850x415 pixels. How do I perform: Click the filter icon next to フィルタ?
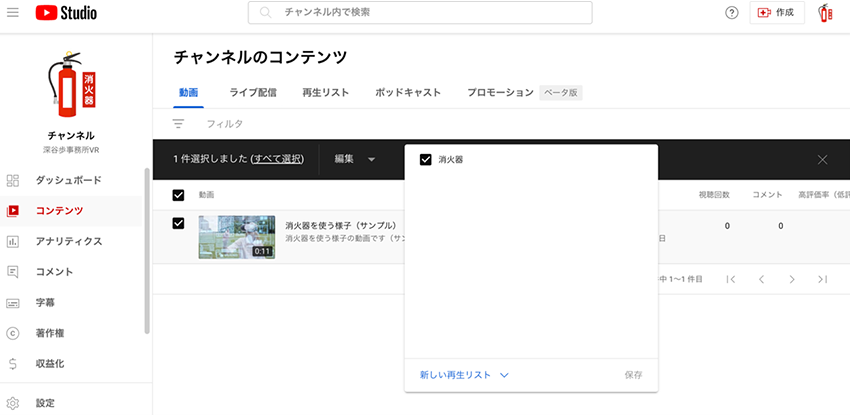pos(178,124)
